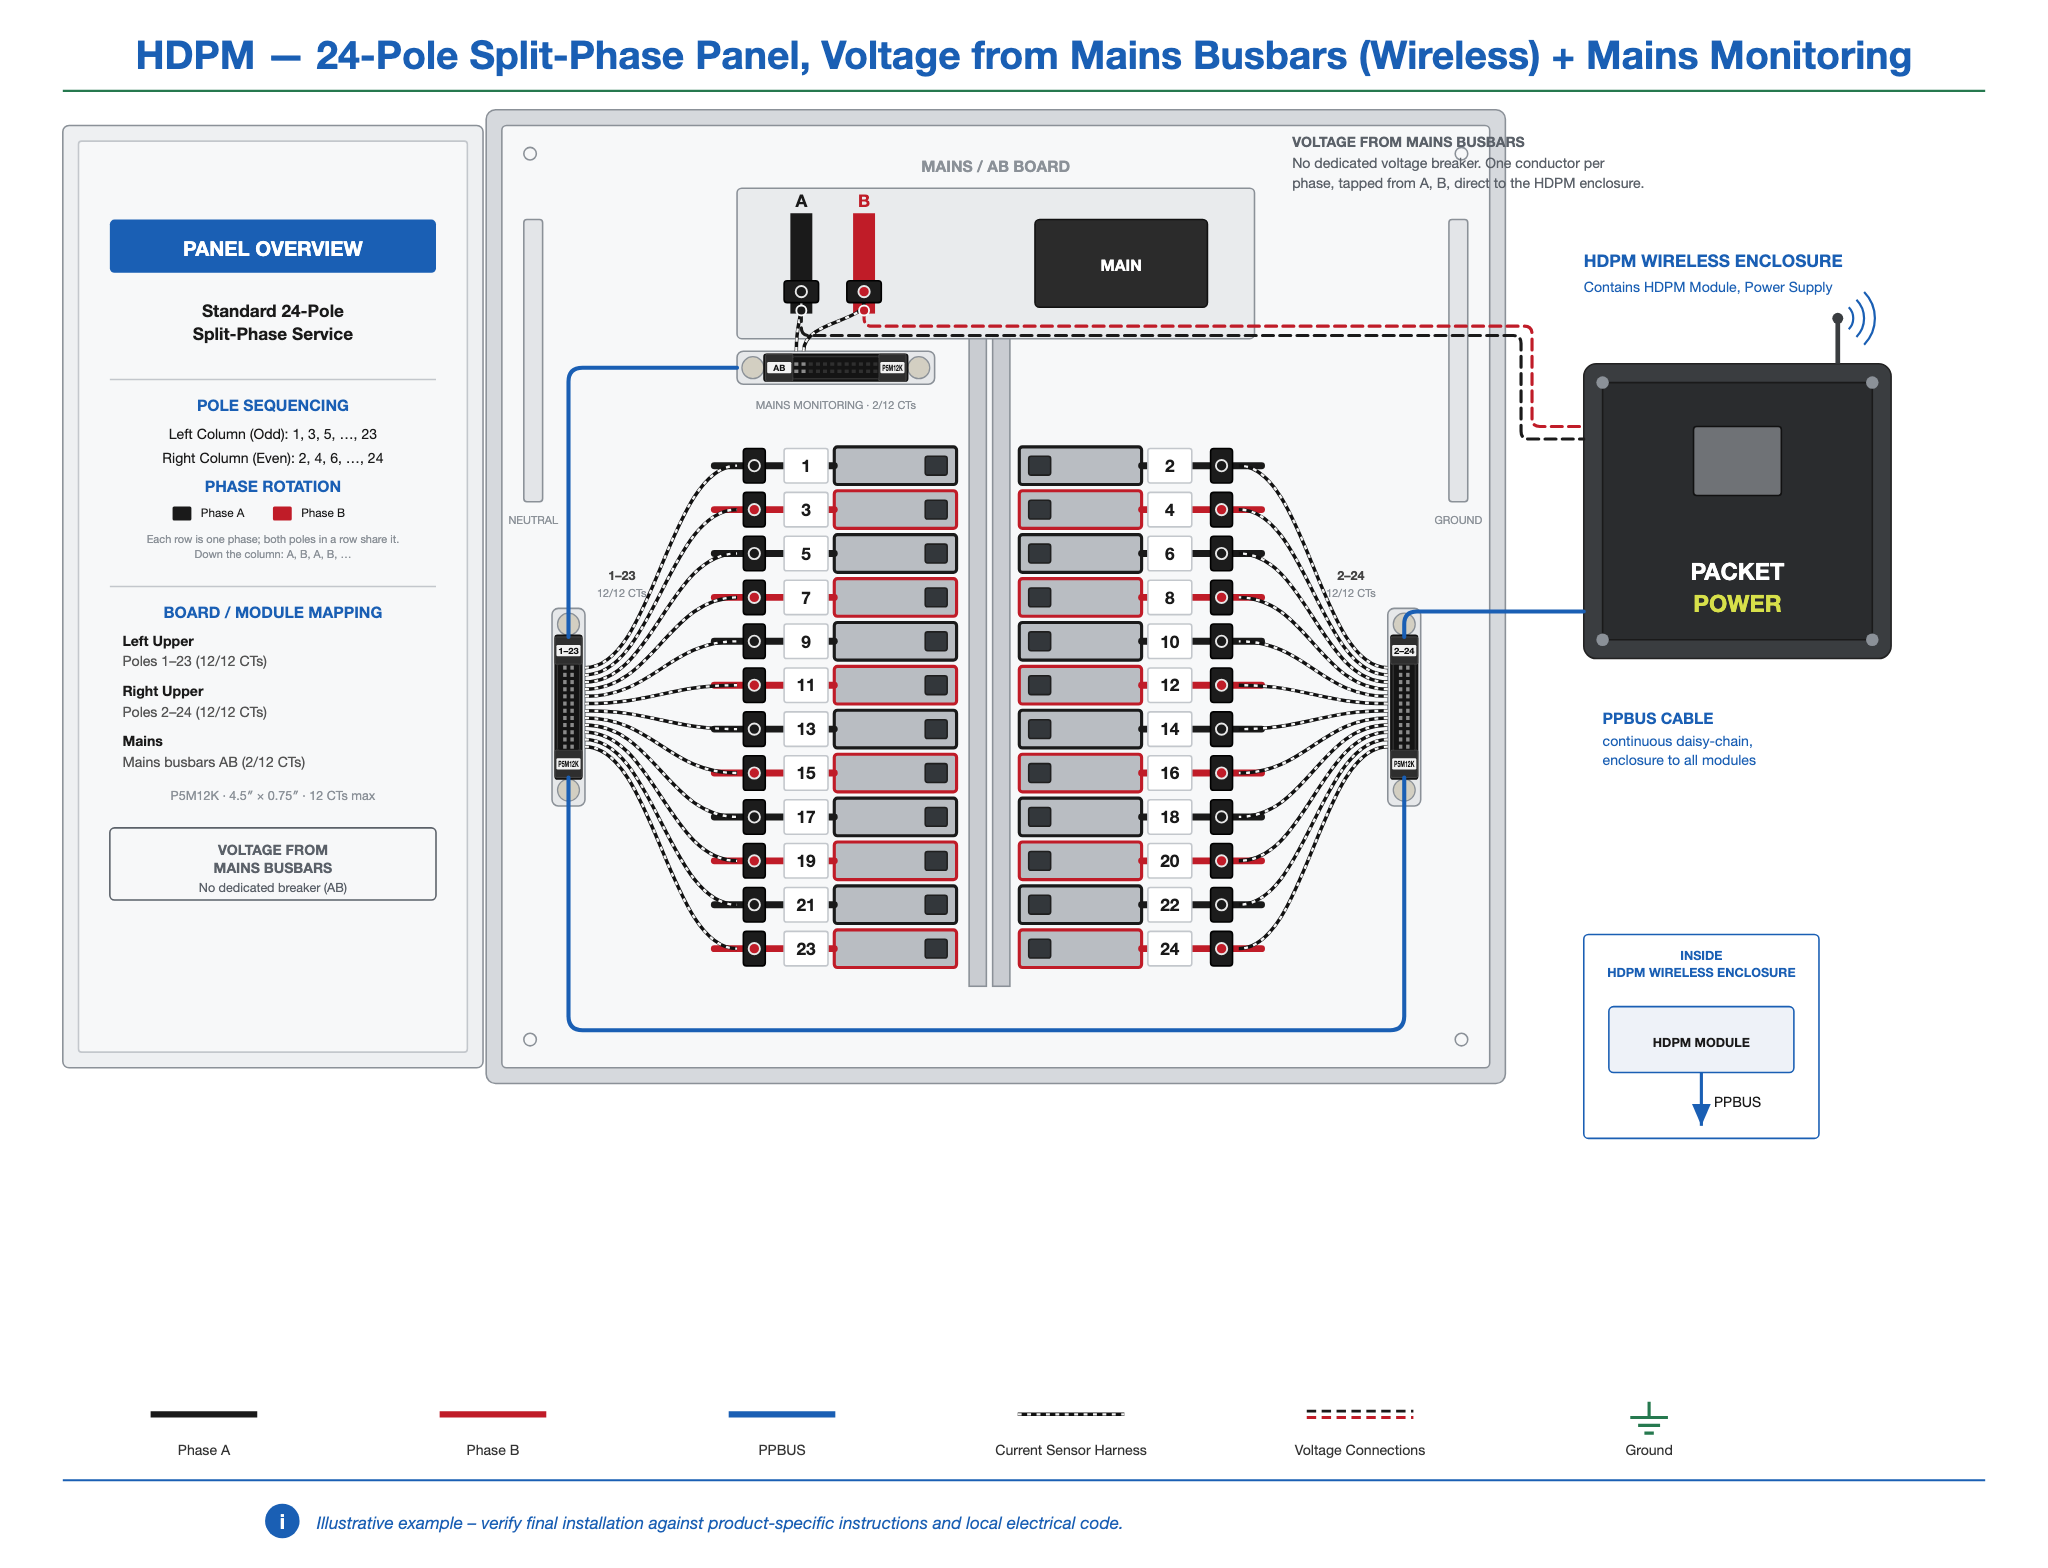The width and height of the screenshot is (2048, 1568).
Task: Click 'Left Upper' mapping entry
Action: click(158, 641)
